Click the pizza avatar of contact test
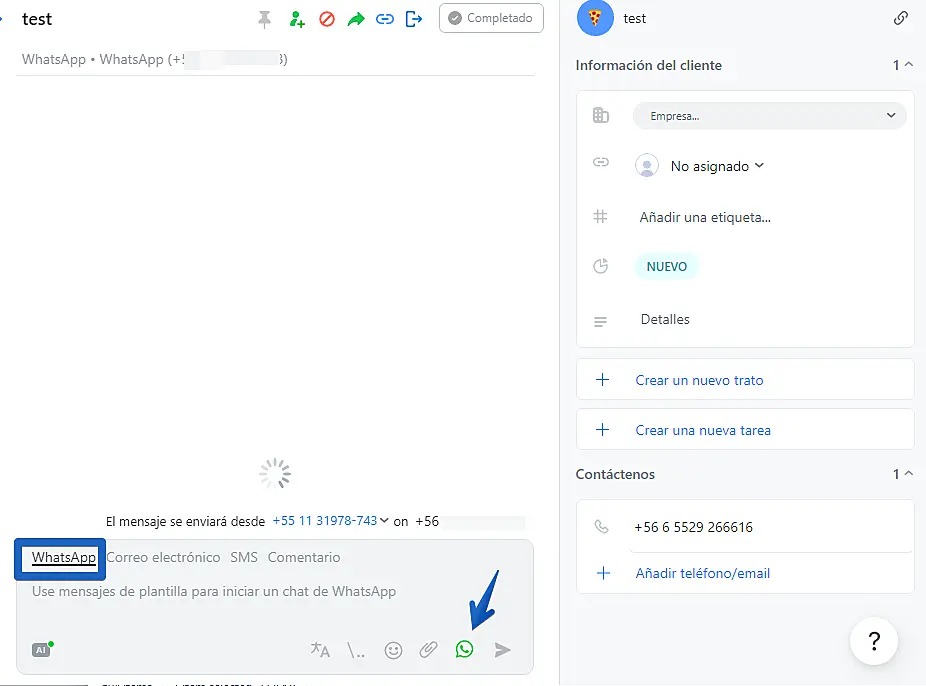 click(x=595, y=18)
